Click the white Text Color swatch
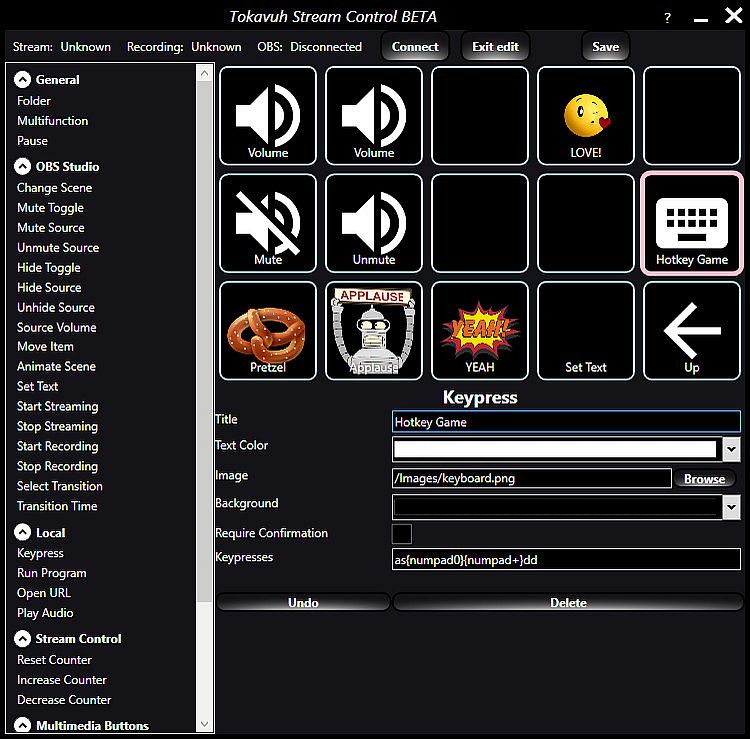This screenshot has height=739, width=750. (555, 449)
